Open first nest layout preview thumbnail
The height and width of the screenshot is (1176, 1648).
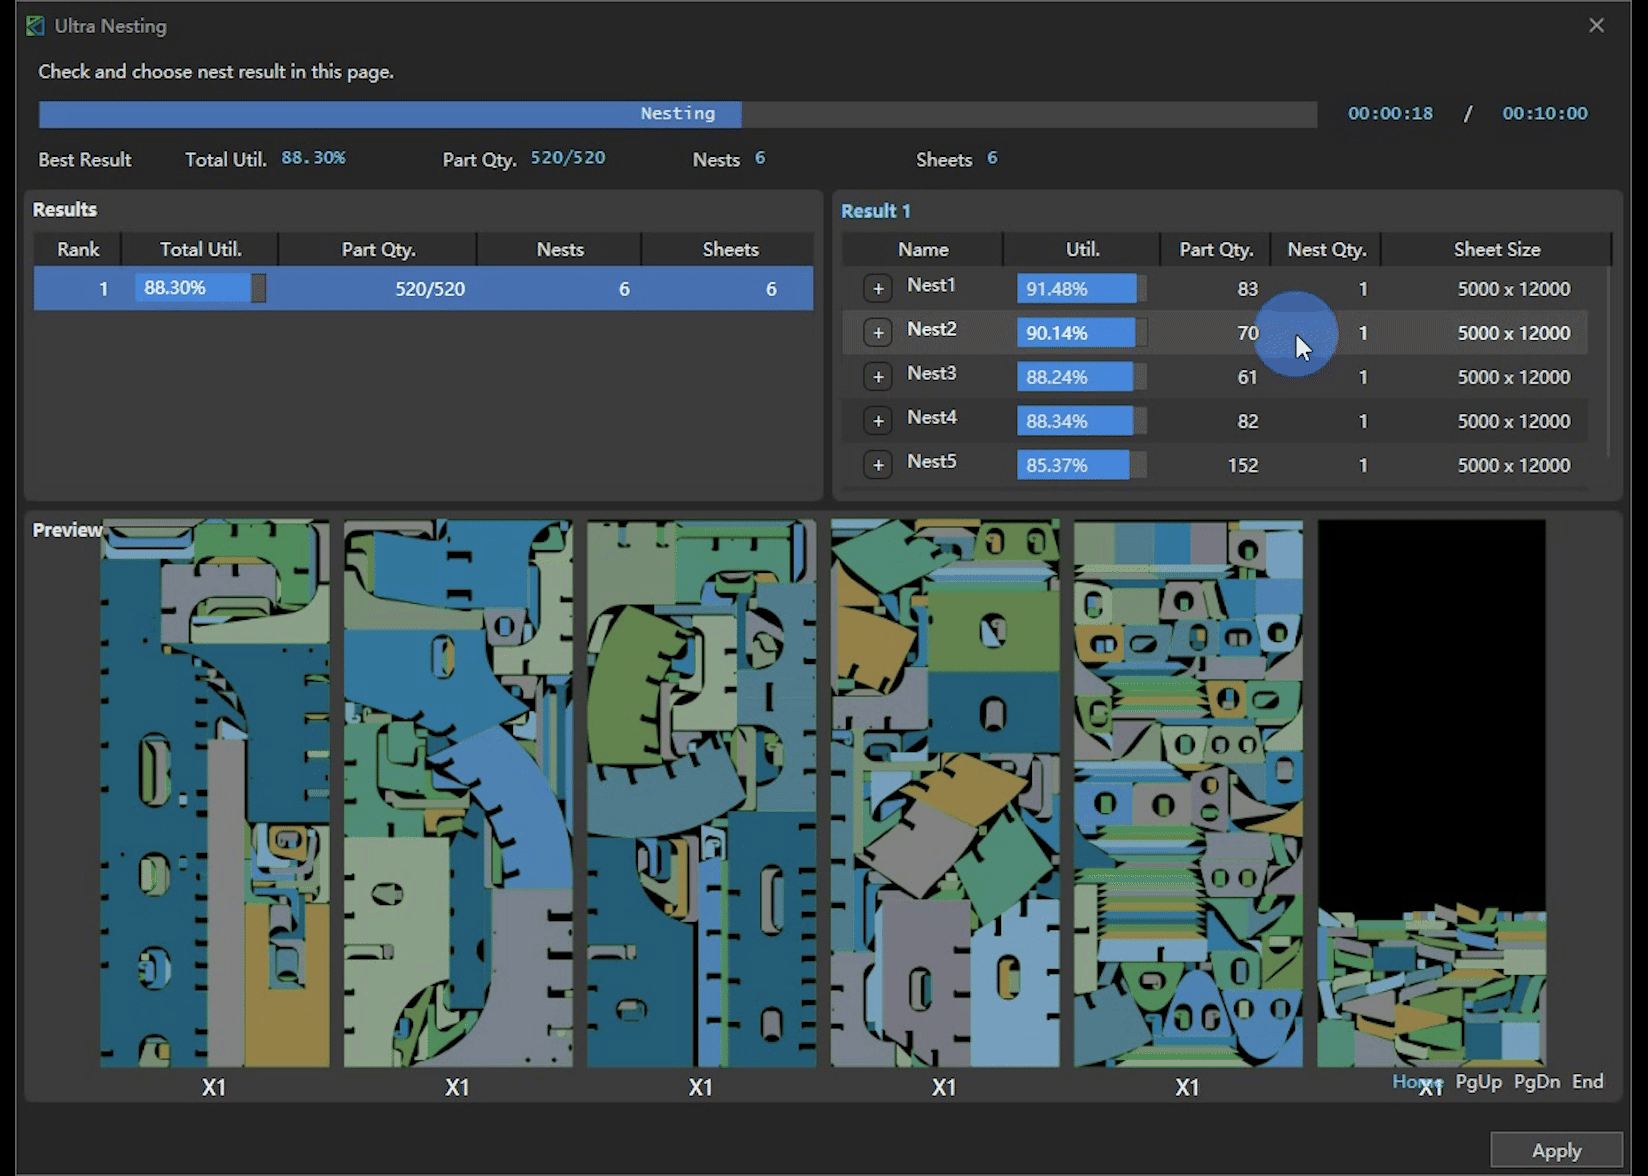click(214, 793)
